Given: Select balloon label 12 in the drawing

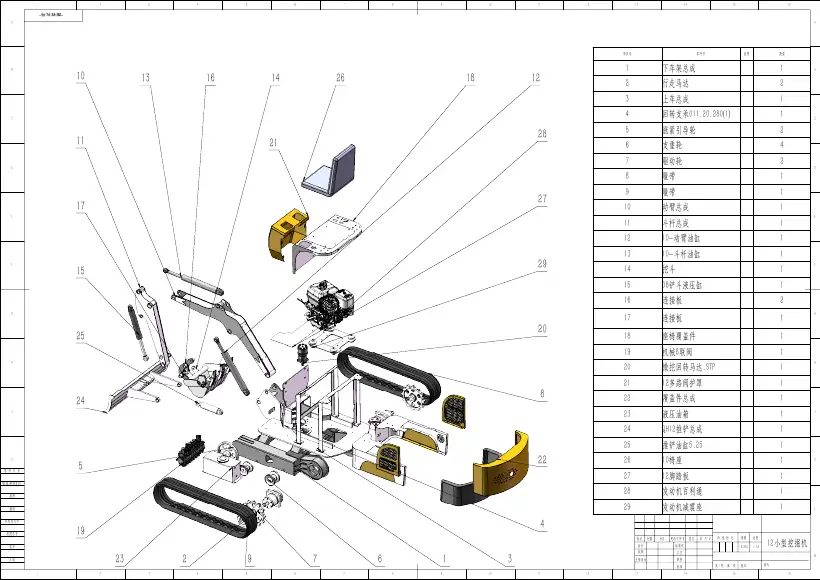Looking at the screenshot, I should [536, 78].
